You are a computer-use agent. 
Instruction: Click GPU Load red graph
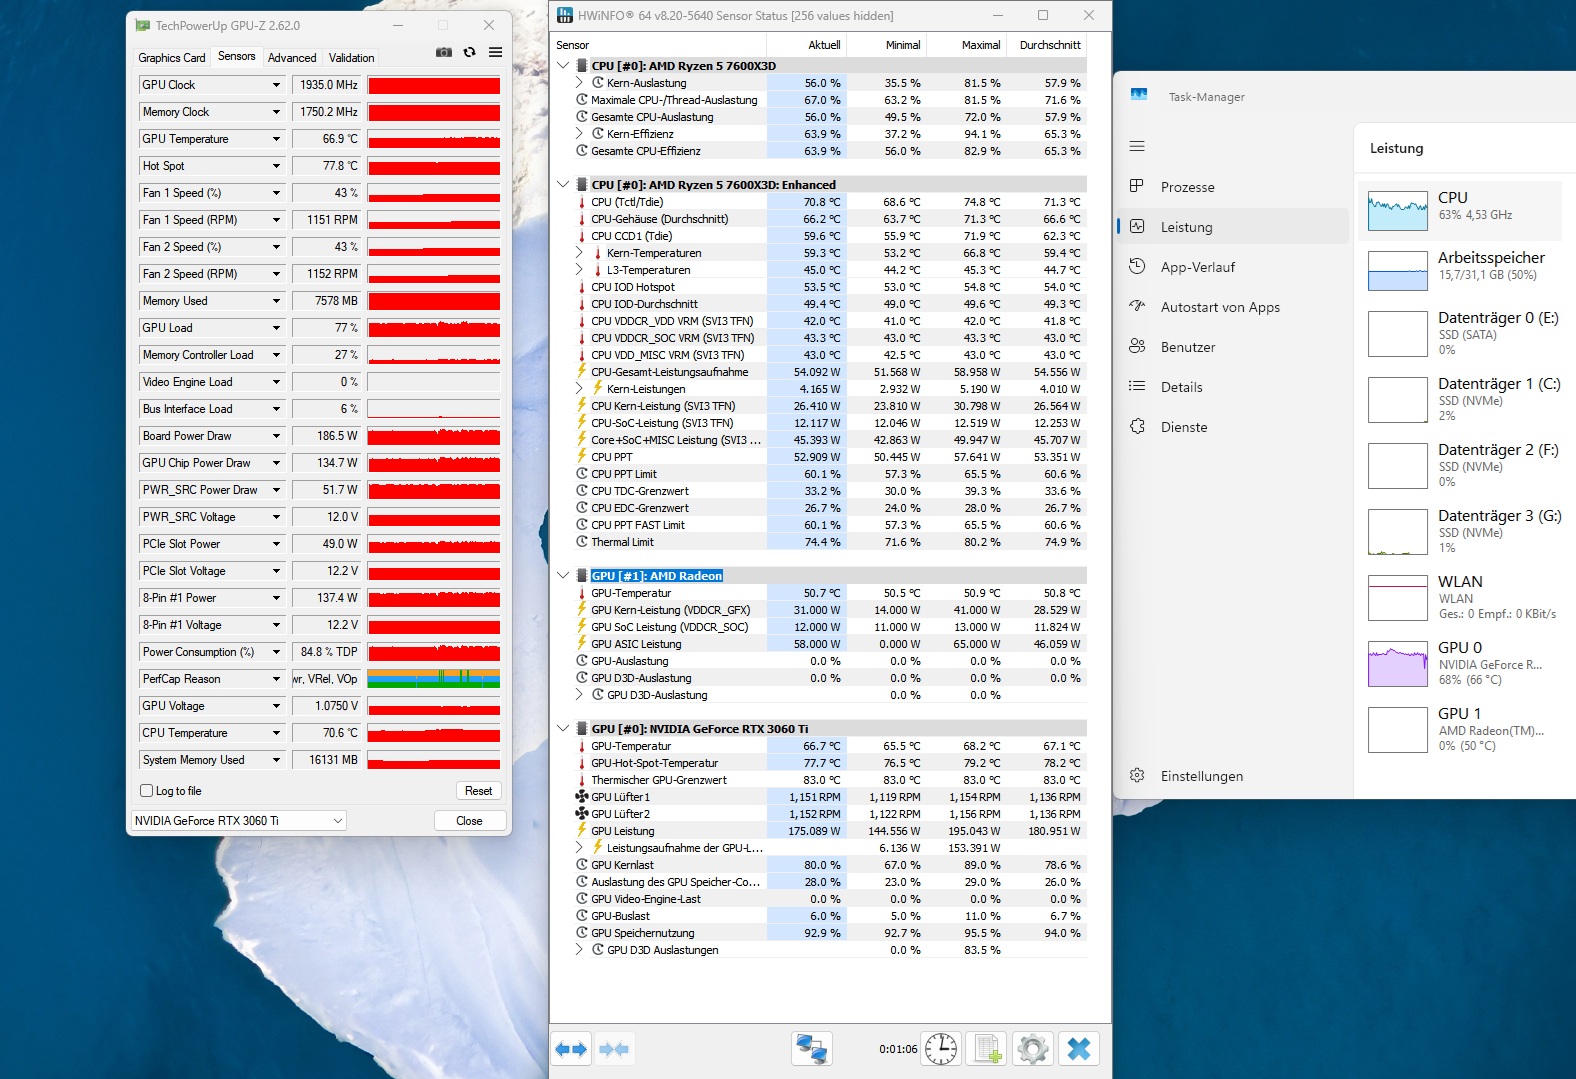click(x=434, y=328)
